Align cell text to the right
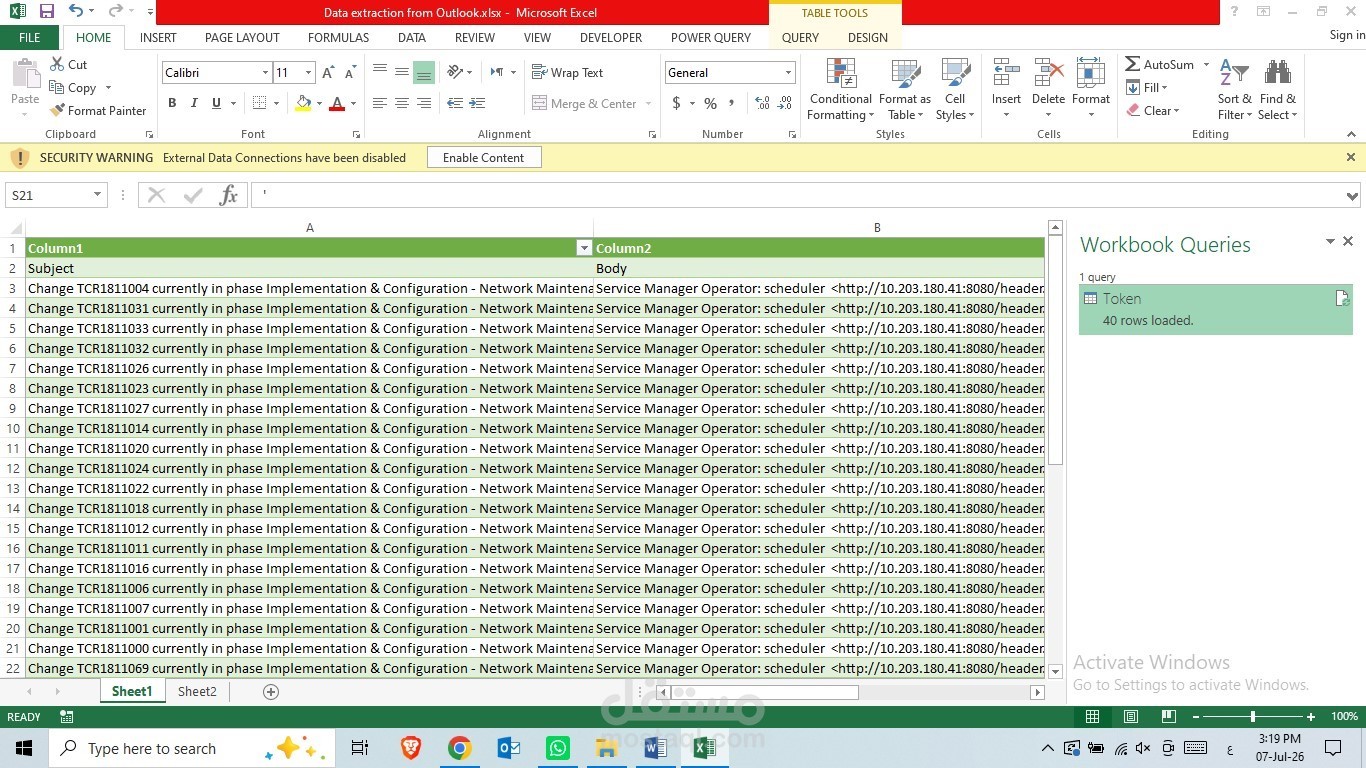This screenshot has width=1366, height=768. click(424, 103)
